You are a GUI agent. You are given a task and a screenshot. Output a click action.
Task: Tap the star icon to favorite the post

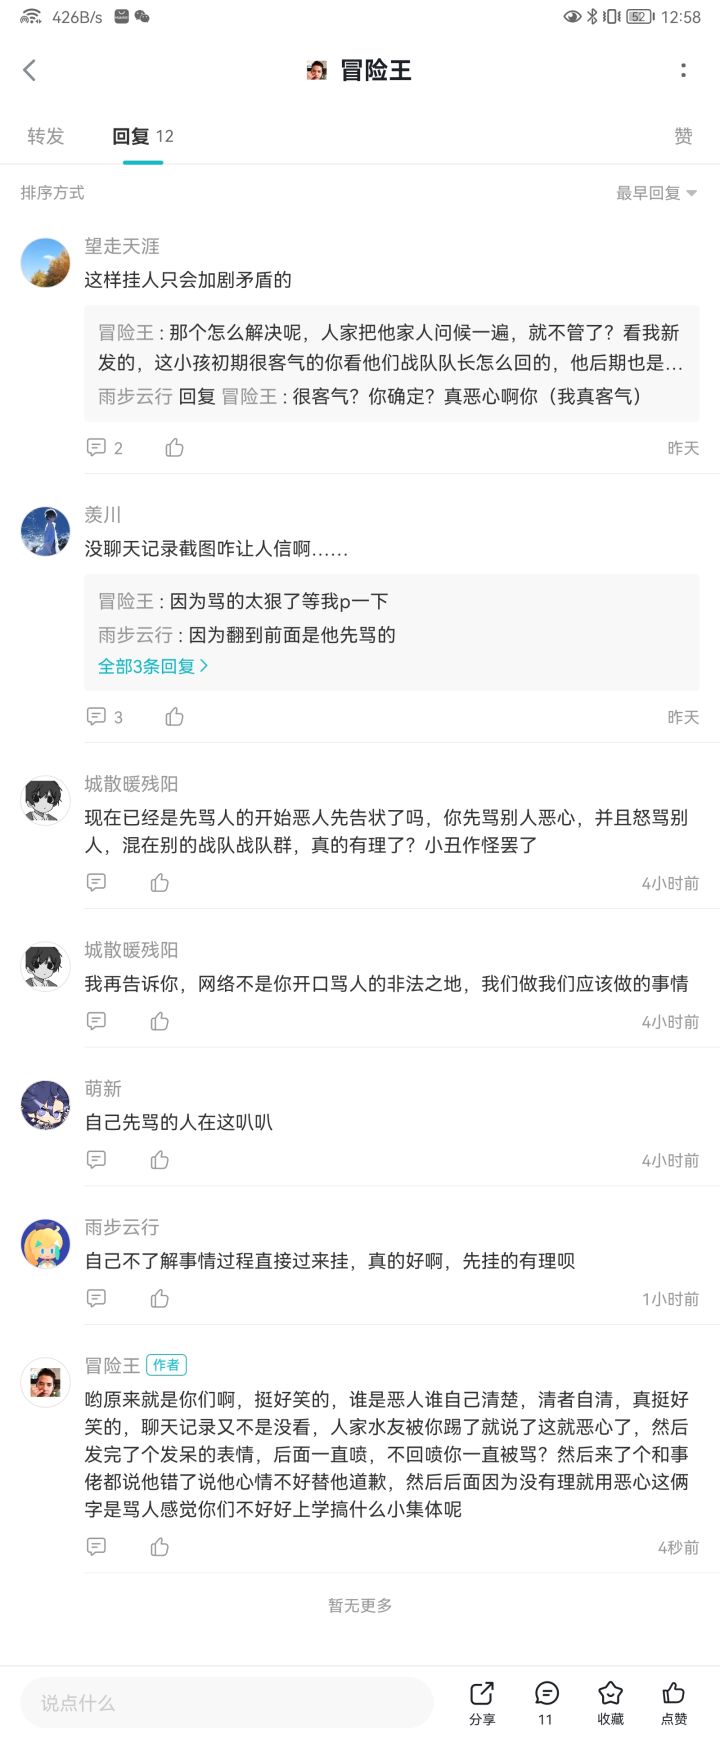(610, 1702)
